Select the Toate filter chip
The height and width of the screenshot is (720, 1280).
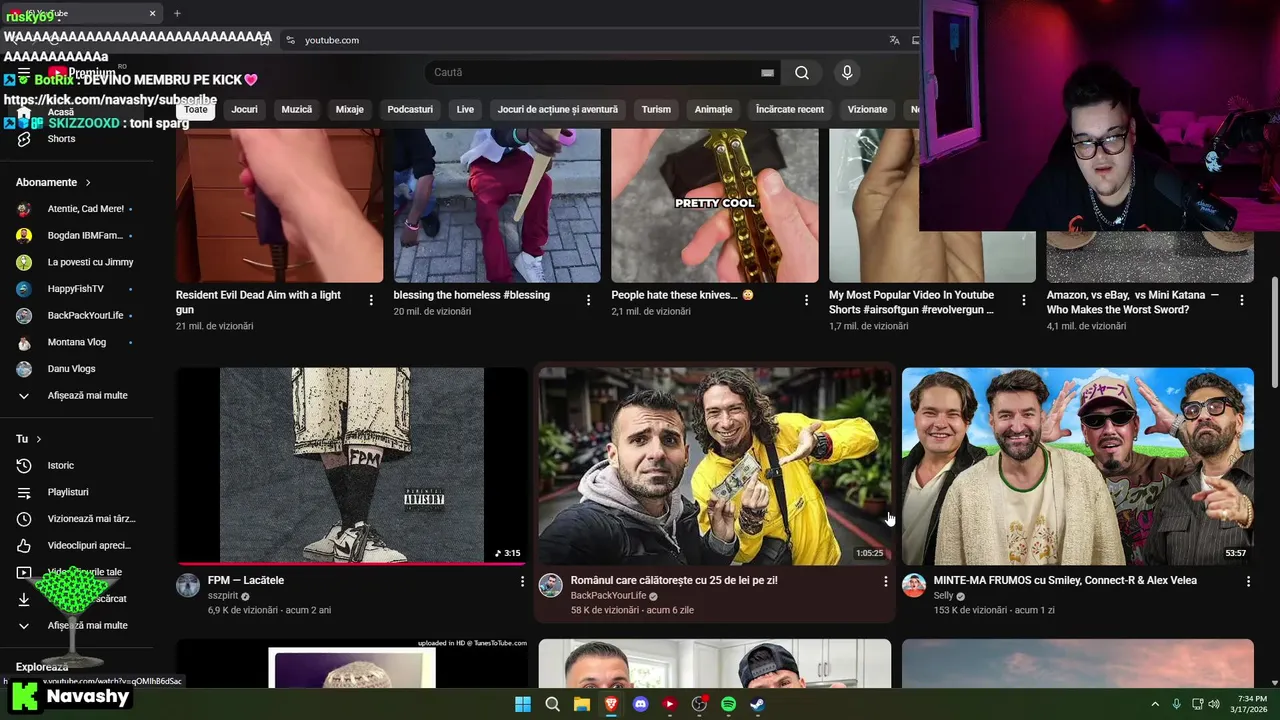click(x=196, y=109)
